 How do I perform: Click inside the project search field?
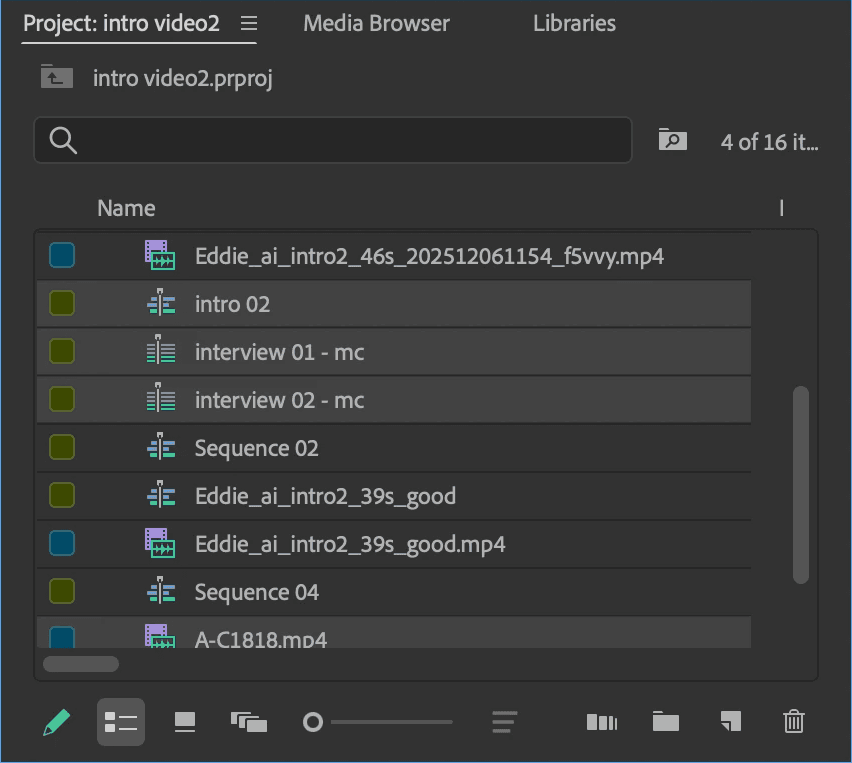(333, 140)
